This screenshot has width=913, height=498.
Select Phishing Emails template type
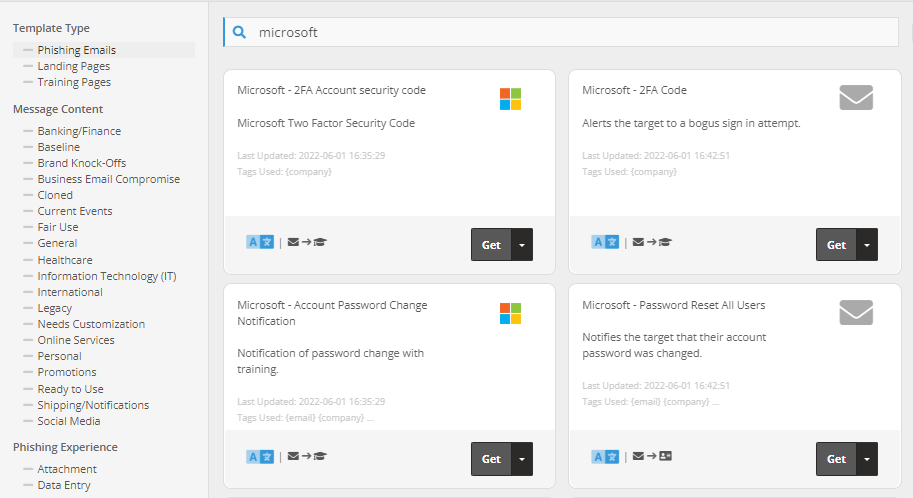(77, 50)
